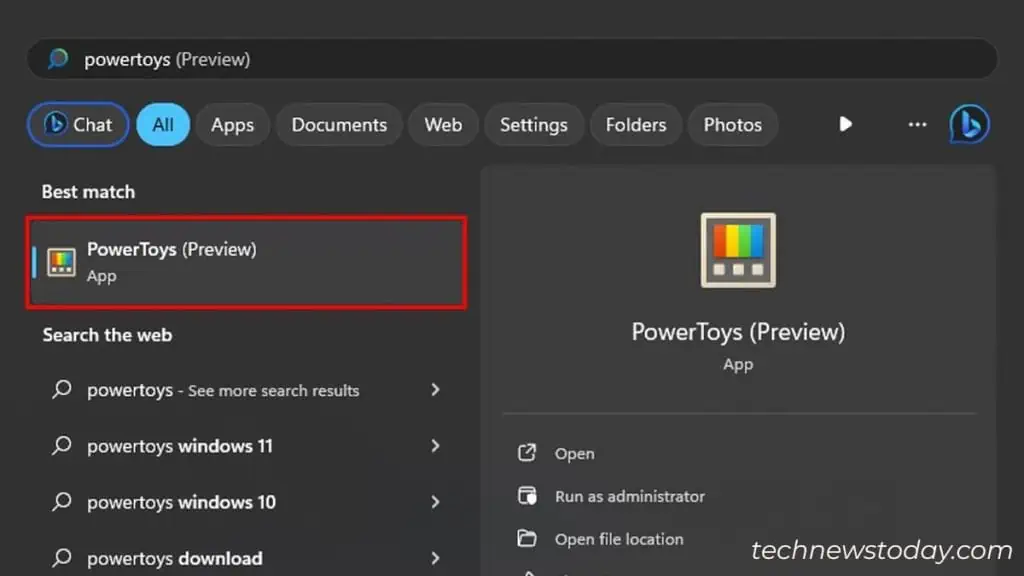The height and width of the screenshot is (576, 1024).
Task: Click the Run as administrator shield icon
Action: tap(528, 496)
